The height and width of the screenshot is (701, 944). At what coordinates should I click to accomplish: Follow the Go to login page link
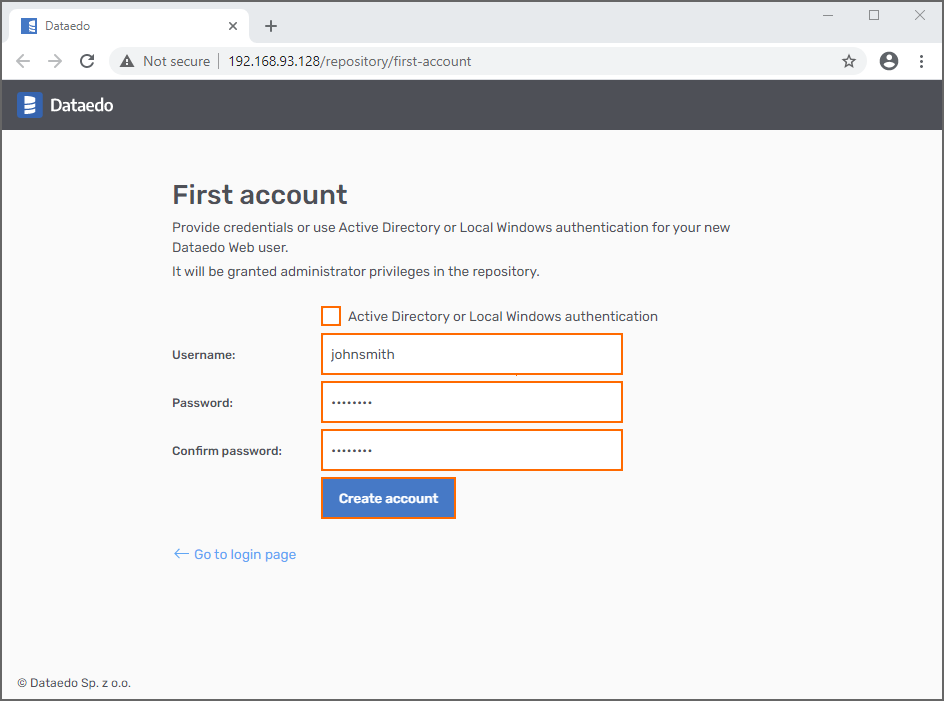(244, 554)
